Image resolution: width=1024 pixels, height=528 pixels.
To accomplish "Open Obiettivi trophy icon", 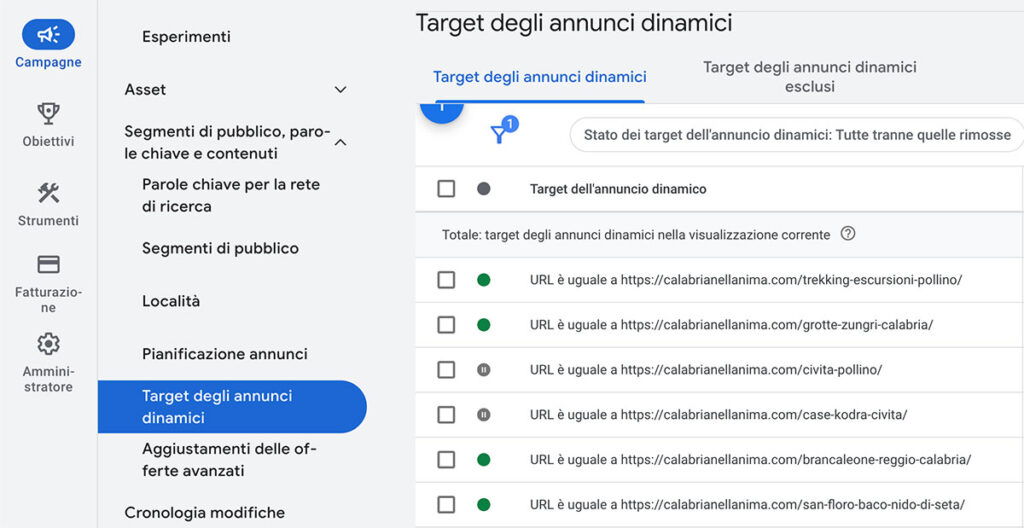I will click(48, 113).
